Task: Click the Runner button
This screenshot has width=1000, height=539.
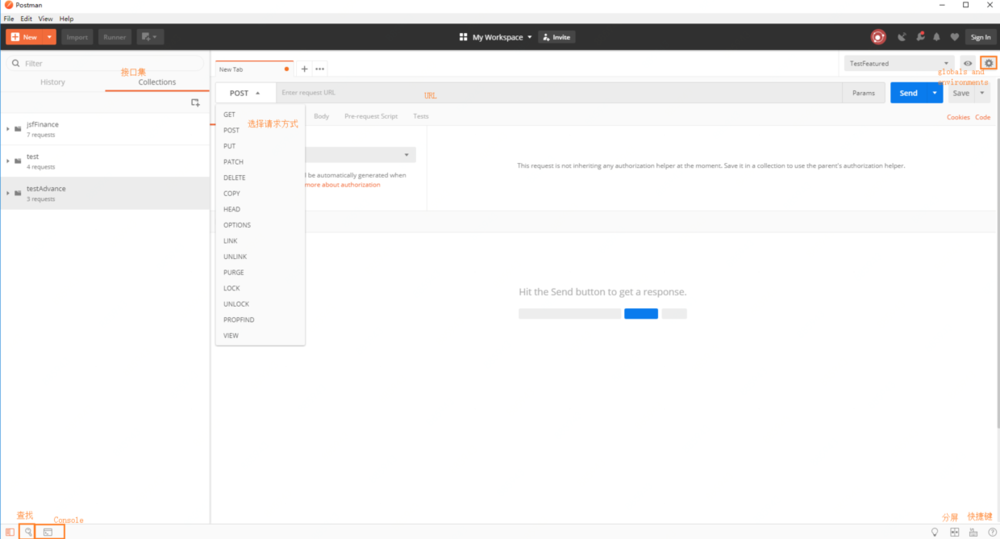Action: [x=115, y=37]
